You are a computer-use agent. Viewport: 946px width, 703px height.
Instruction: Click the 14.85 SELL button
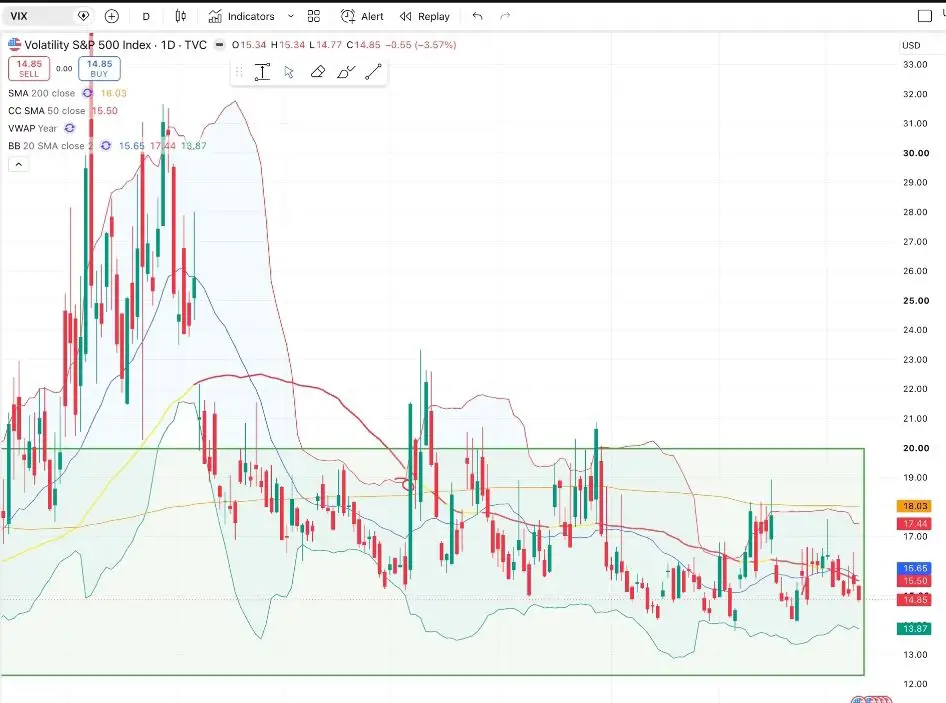(x=29, y=68)
